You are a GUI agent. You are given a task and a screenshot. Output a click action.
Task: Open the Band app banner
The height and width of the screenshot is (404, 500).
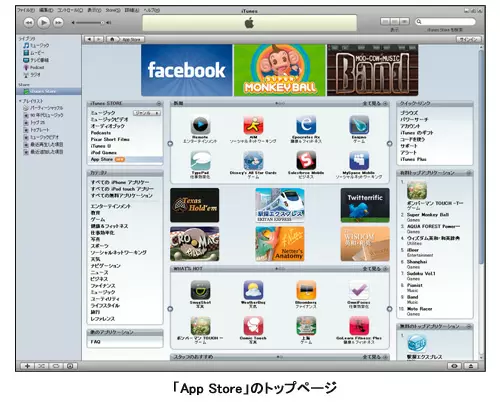point(372,70)
